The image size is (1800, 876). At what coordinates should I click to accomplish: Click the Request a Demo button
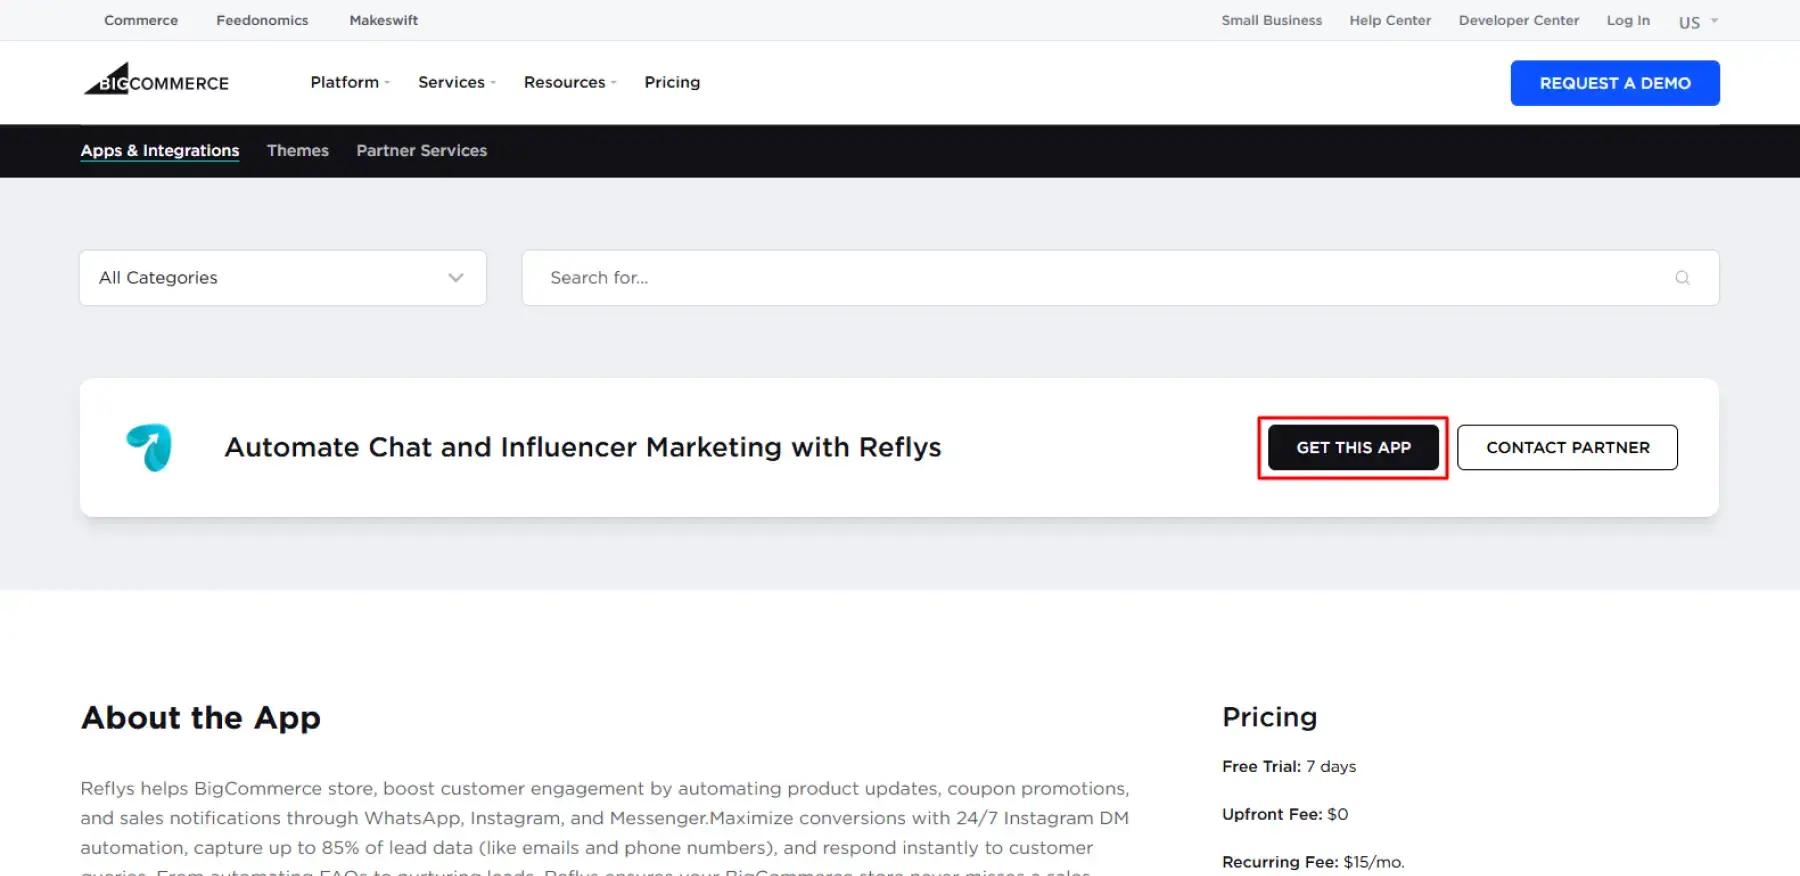[x=1614, y=83]
